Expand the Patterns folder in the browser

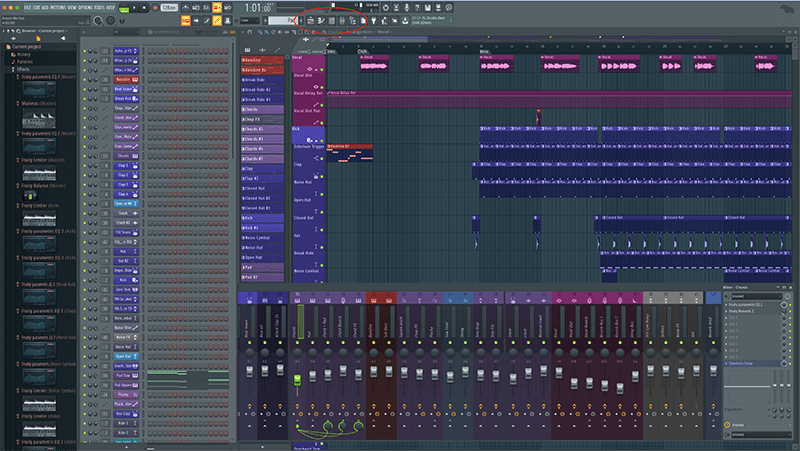[25, 62]
